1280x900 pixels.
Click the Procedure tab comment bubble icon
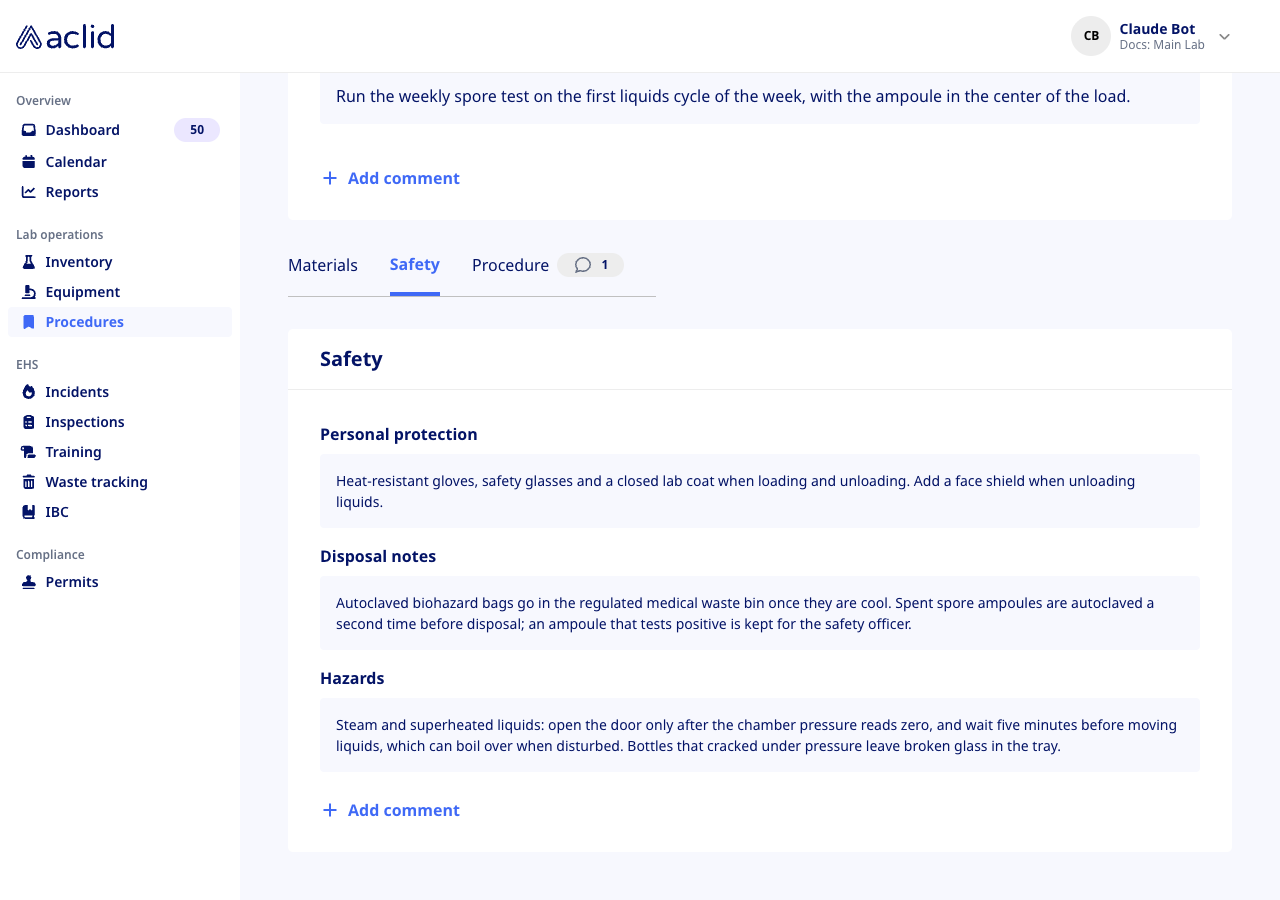(x=583, y=265)
